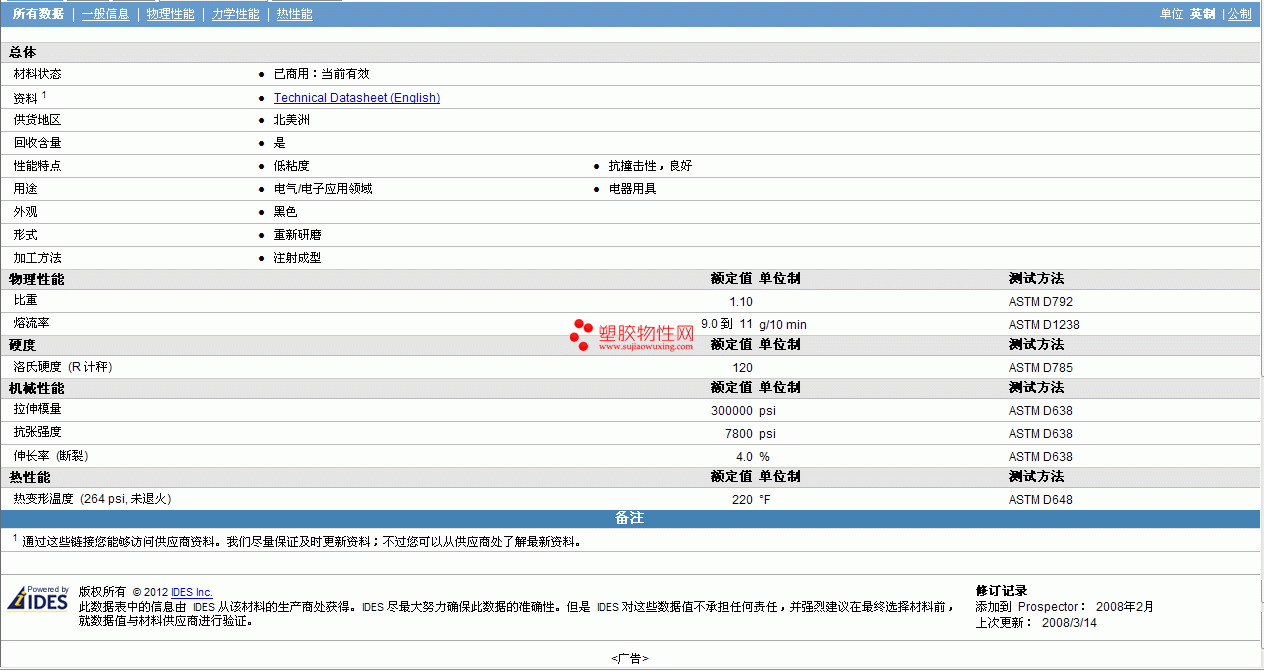Image resolution: width=1264 pixels, height=671 pixels.
Task: Select the 低粘度 feature
Action: [291, 166]
